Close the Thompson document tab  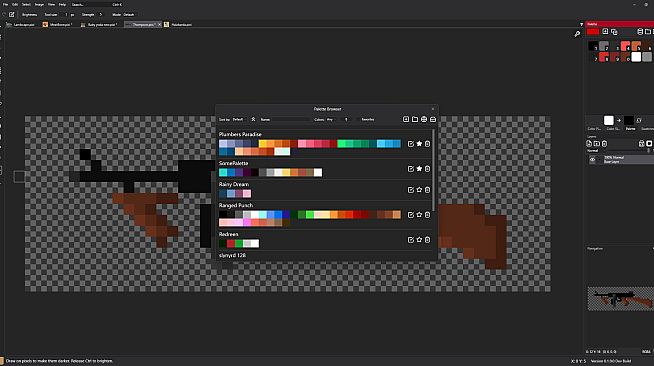click(159, 25)
